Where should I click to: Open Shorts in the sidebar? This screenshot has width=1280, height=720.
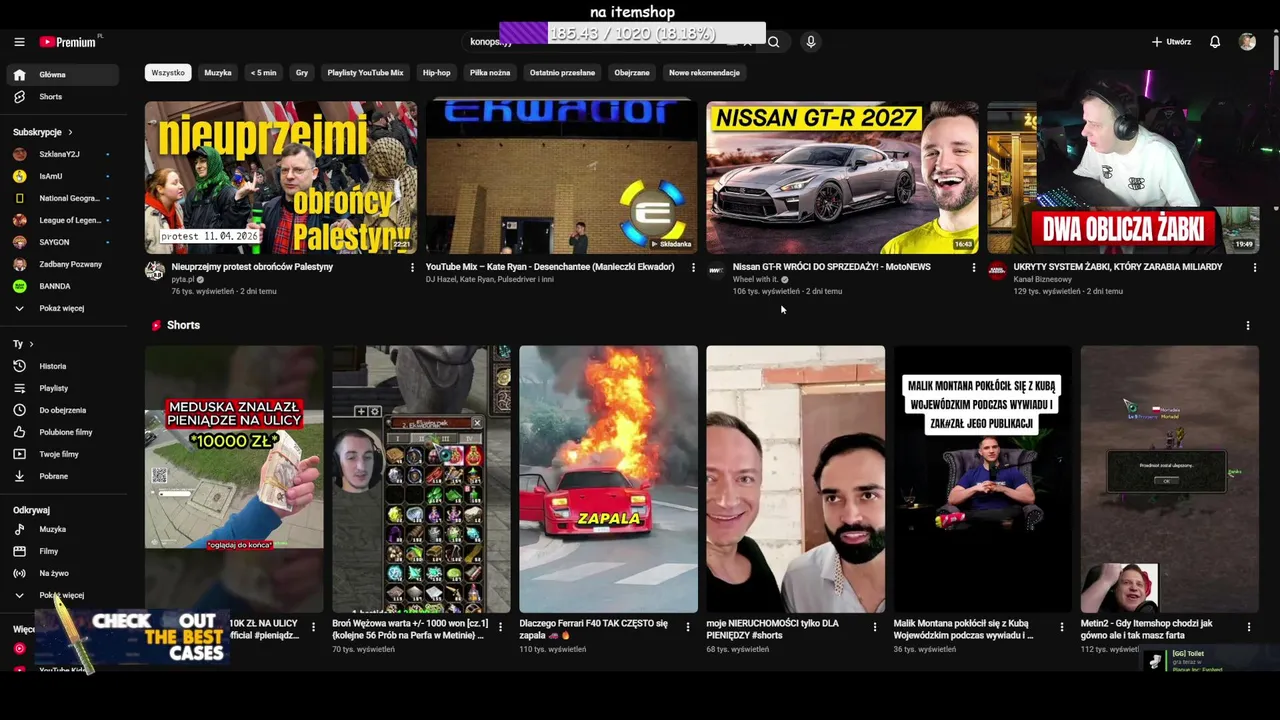click(x=62, y=97)
